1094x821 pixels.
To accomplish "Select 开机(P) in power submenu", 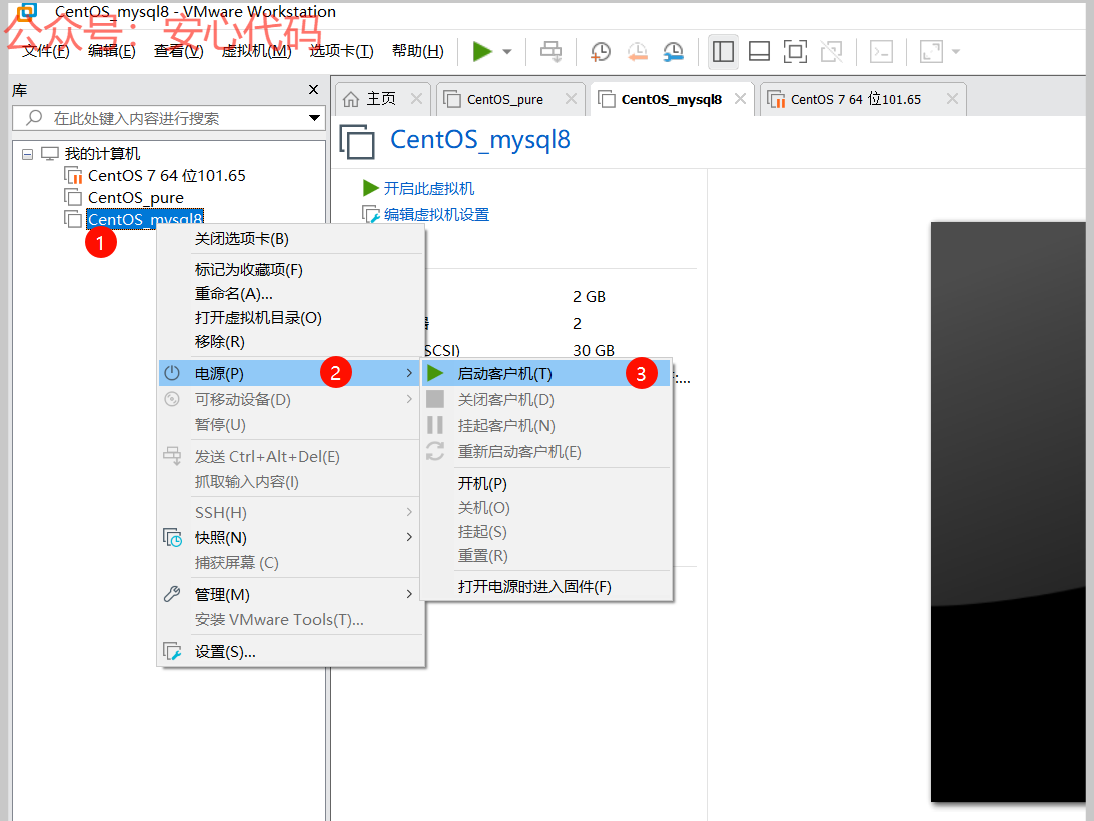I will (x=546, y=483).
